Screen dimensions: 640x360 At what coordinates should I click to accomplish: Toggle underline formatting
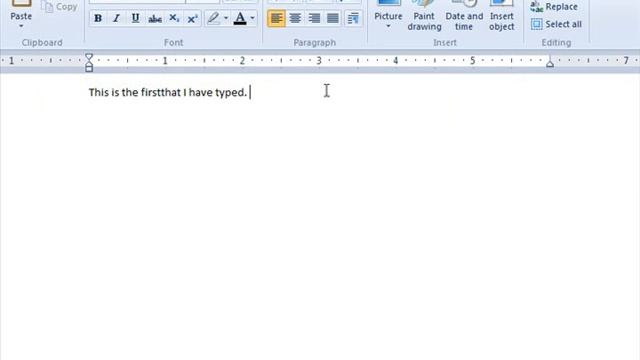[x=135, y=18]
